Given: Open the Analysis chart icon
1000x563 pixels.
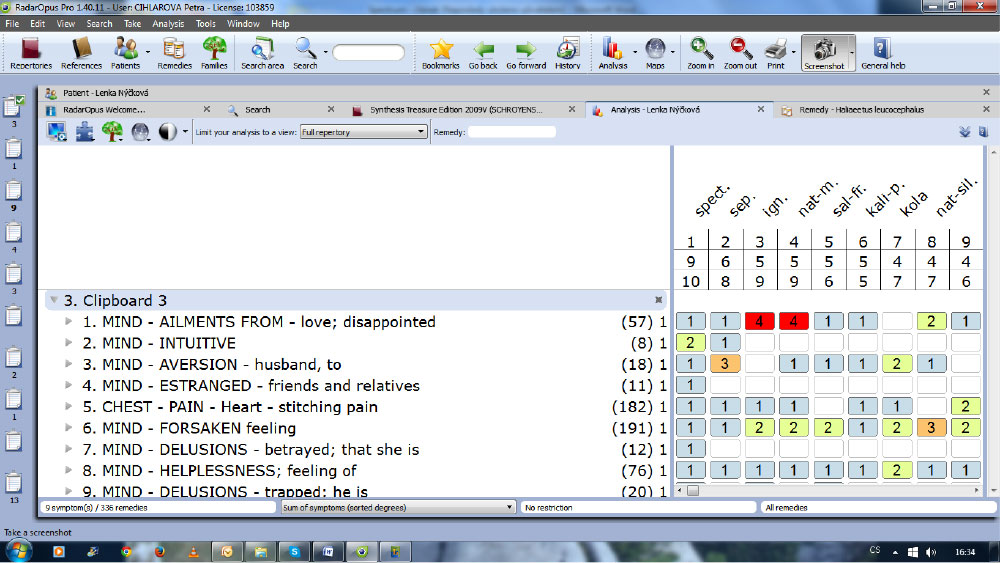Looking at the screenshot, I should point(612,53).
